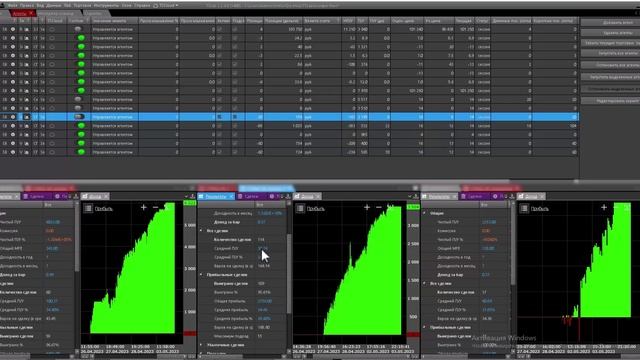Click the gear icon in left results panel header
This screenshot has width=640, height=360.
click(x=57, y=196)
